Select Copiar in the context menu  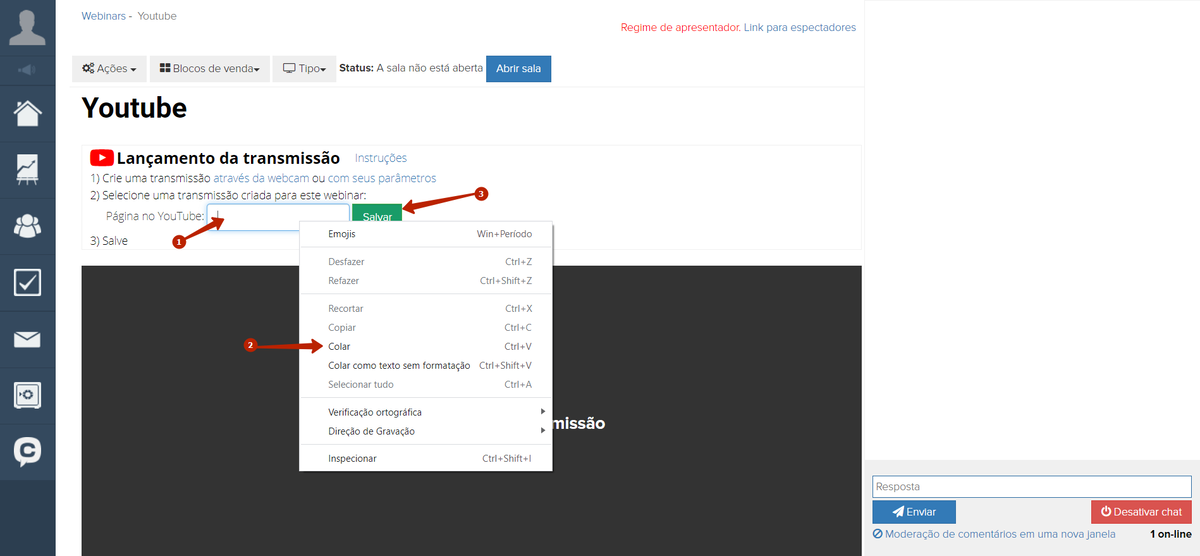point(426,328)
